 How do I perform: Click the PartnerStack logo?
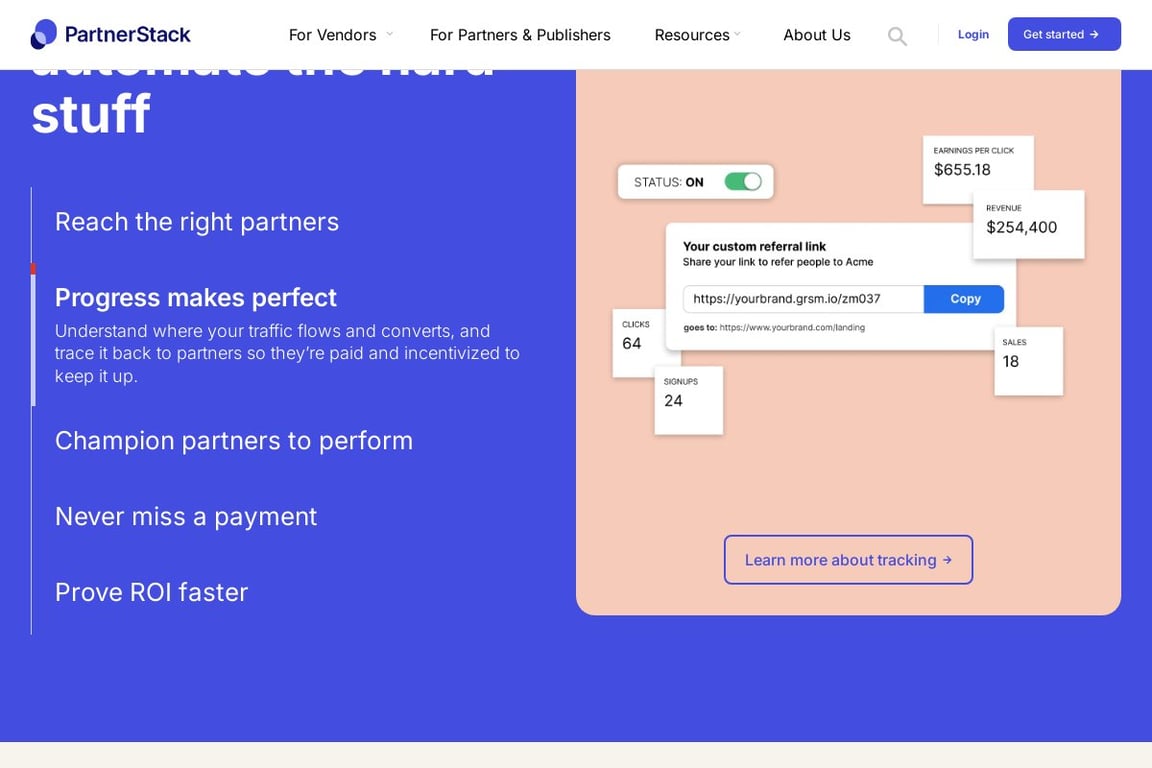pos(110,33)
